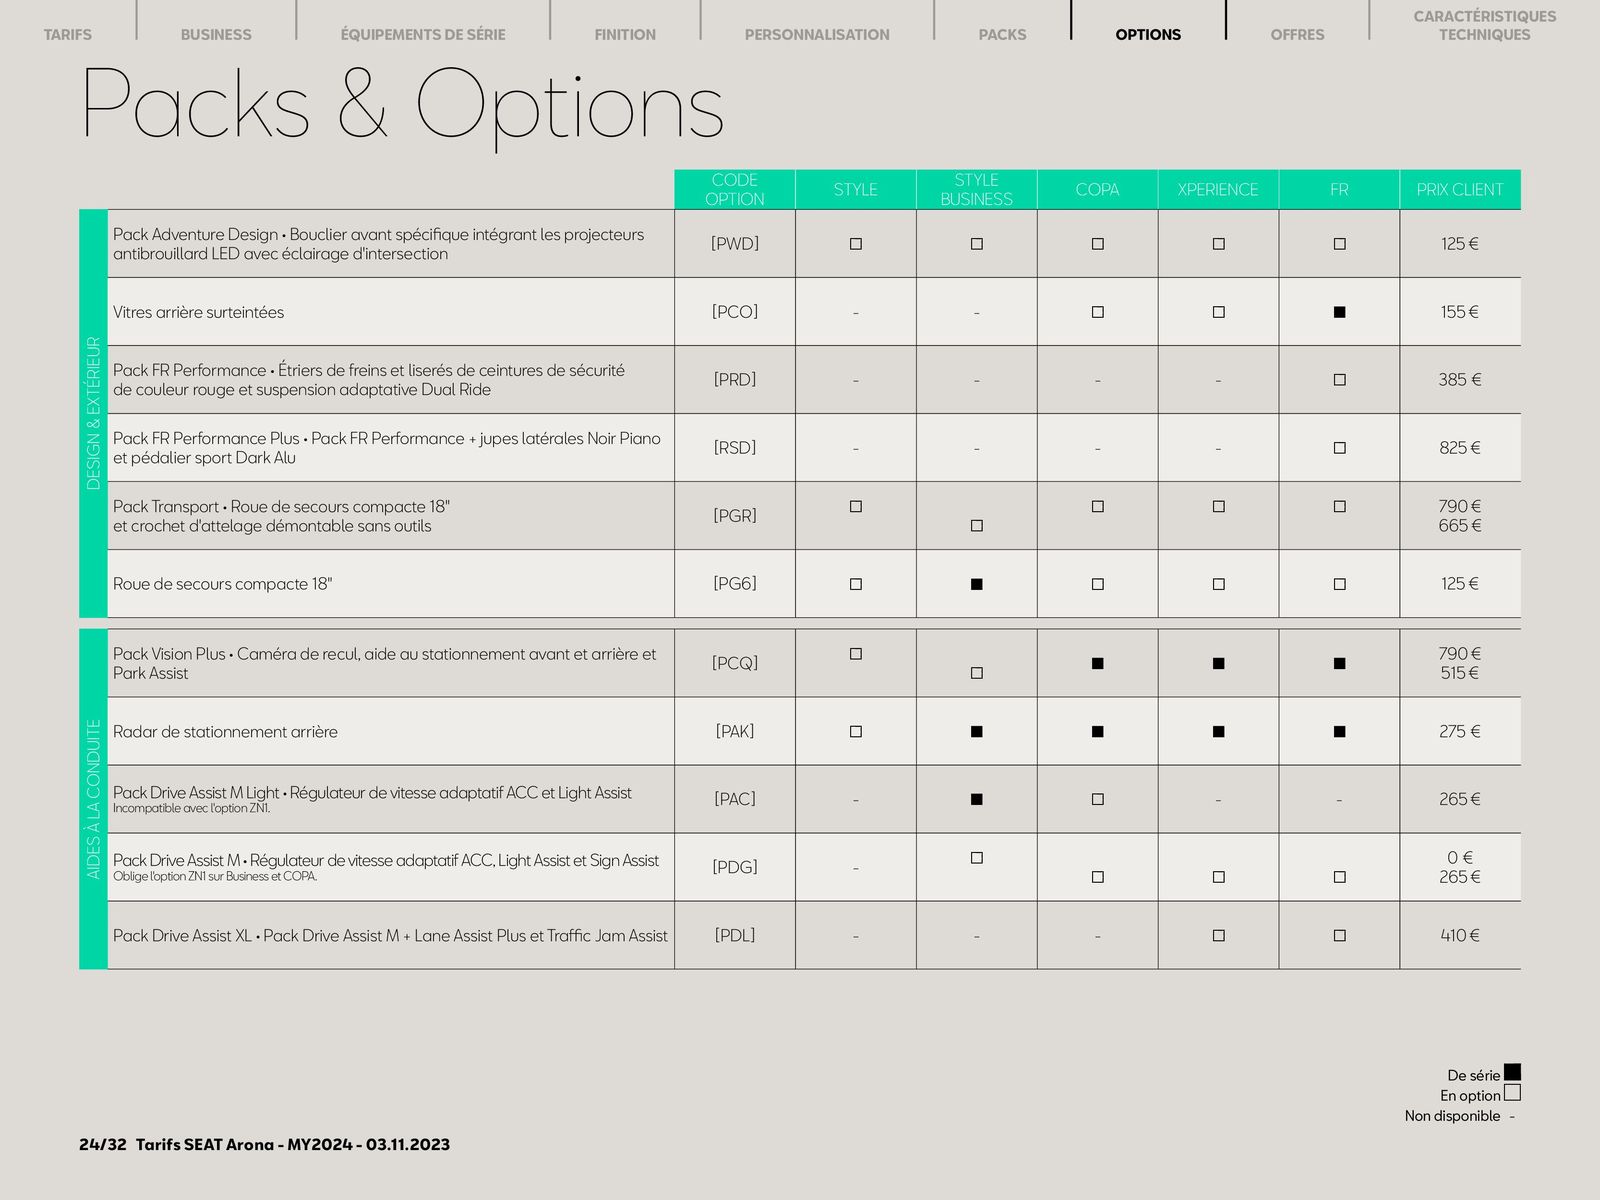
Task: Click the DESIGN & EXTÉRIEUR section label
Action: pyautogui.click(x=93, y=413)
